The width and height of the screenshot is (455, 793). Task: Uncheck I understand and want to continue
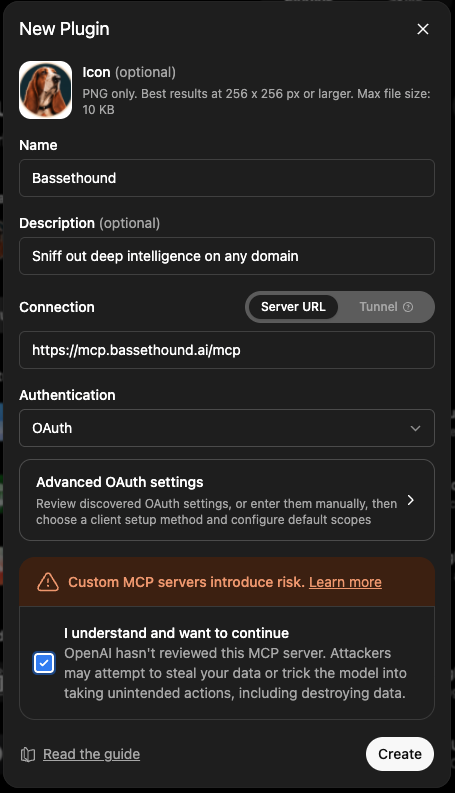pyautogui.click(x=44, y=663)
